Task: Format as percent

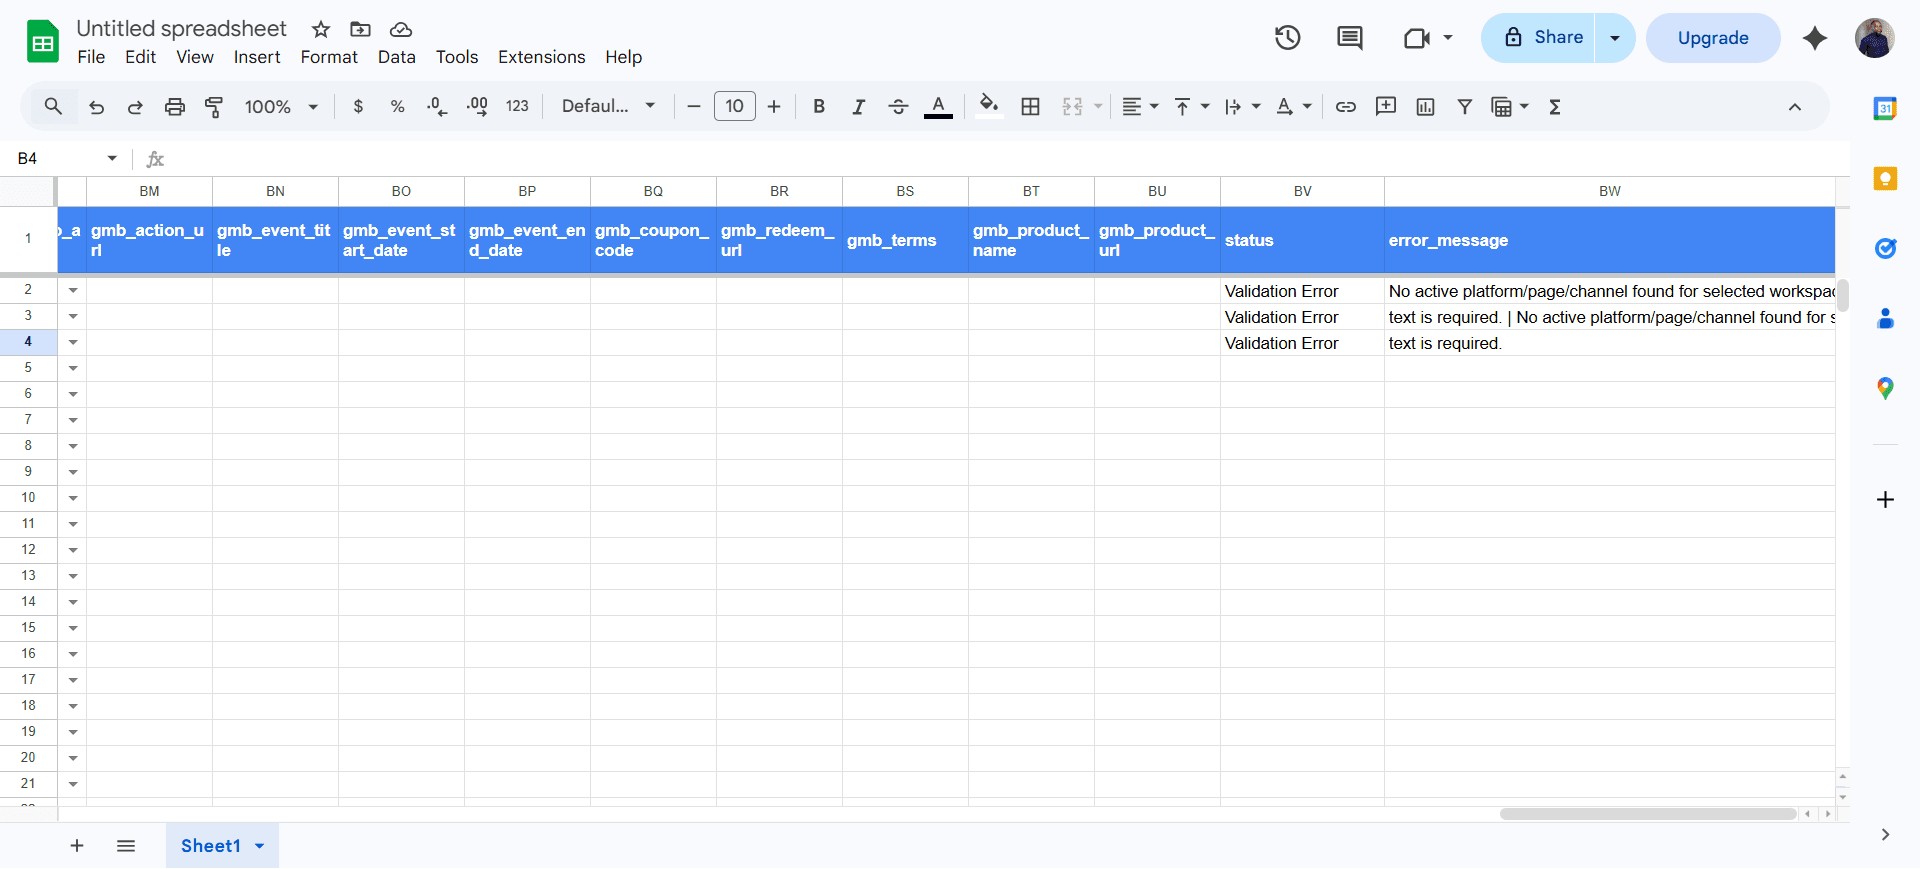Action: tap(398, 107)
